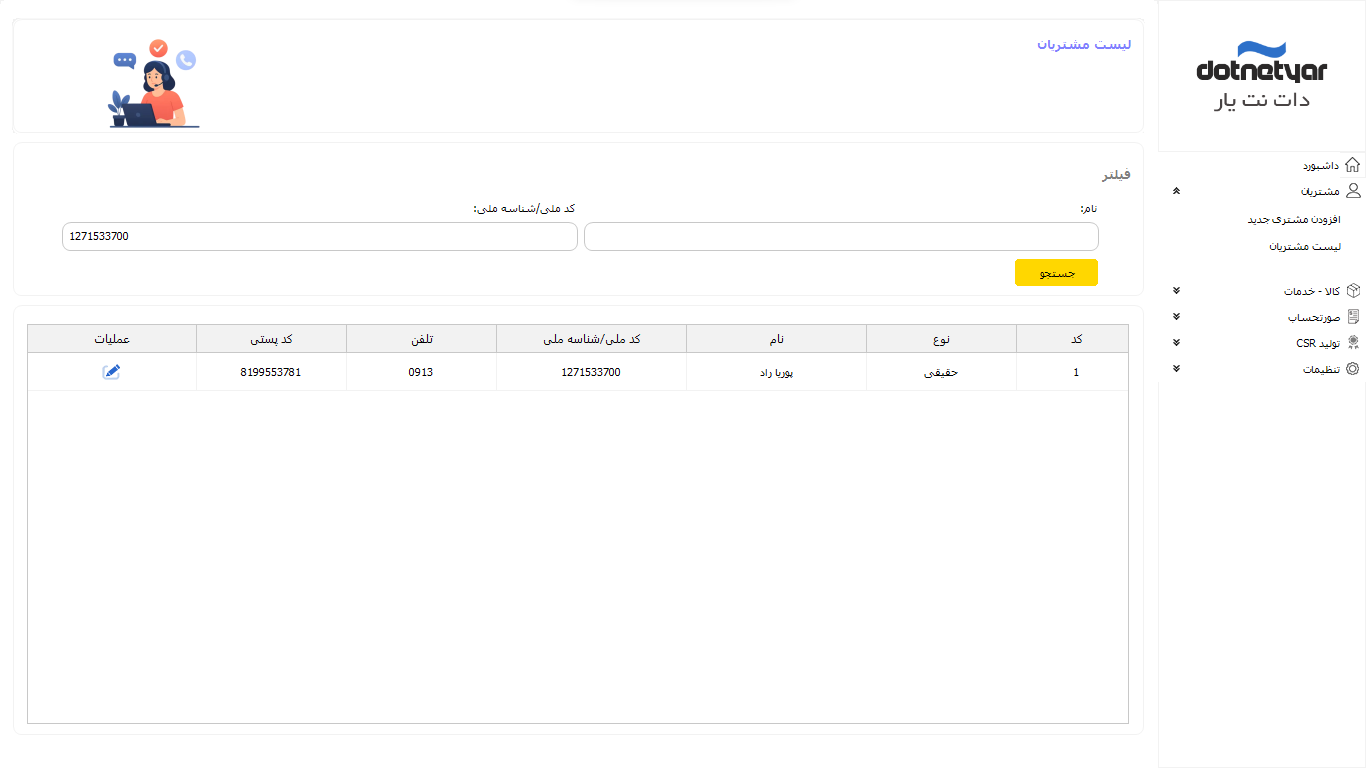Click the empty نام filter input field
The height and width of the screenshot is (768, 1366).
click(x=841, y=237)
